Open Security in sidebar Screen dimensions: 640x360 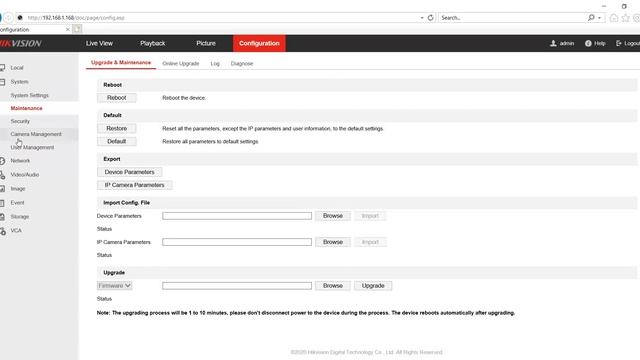pyautogui.click(x=20, y=121)
